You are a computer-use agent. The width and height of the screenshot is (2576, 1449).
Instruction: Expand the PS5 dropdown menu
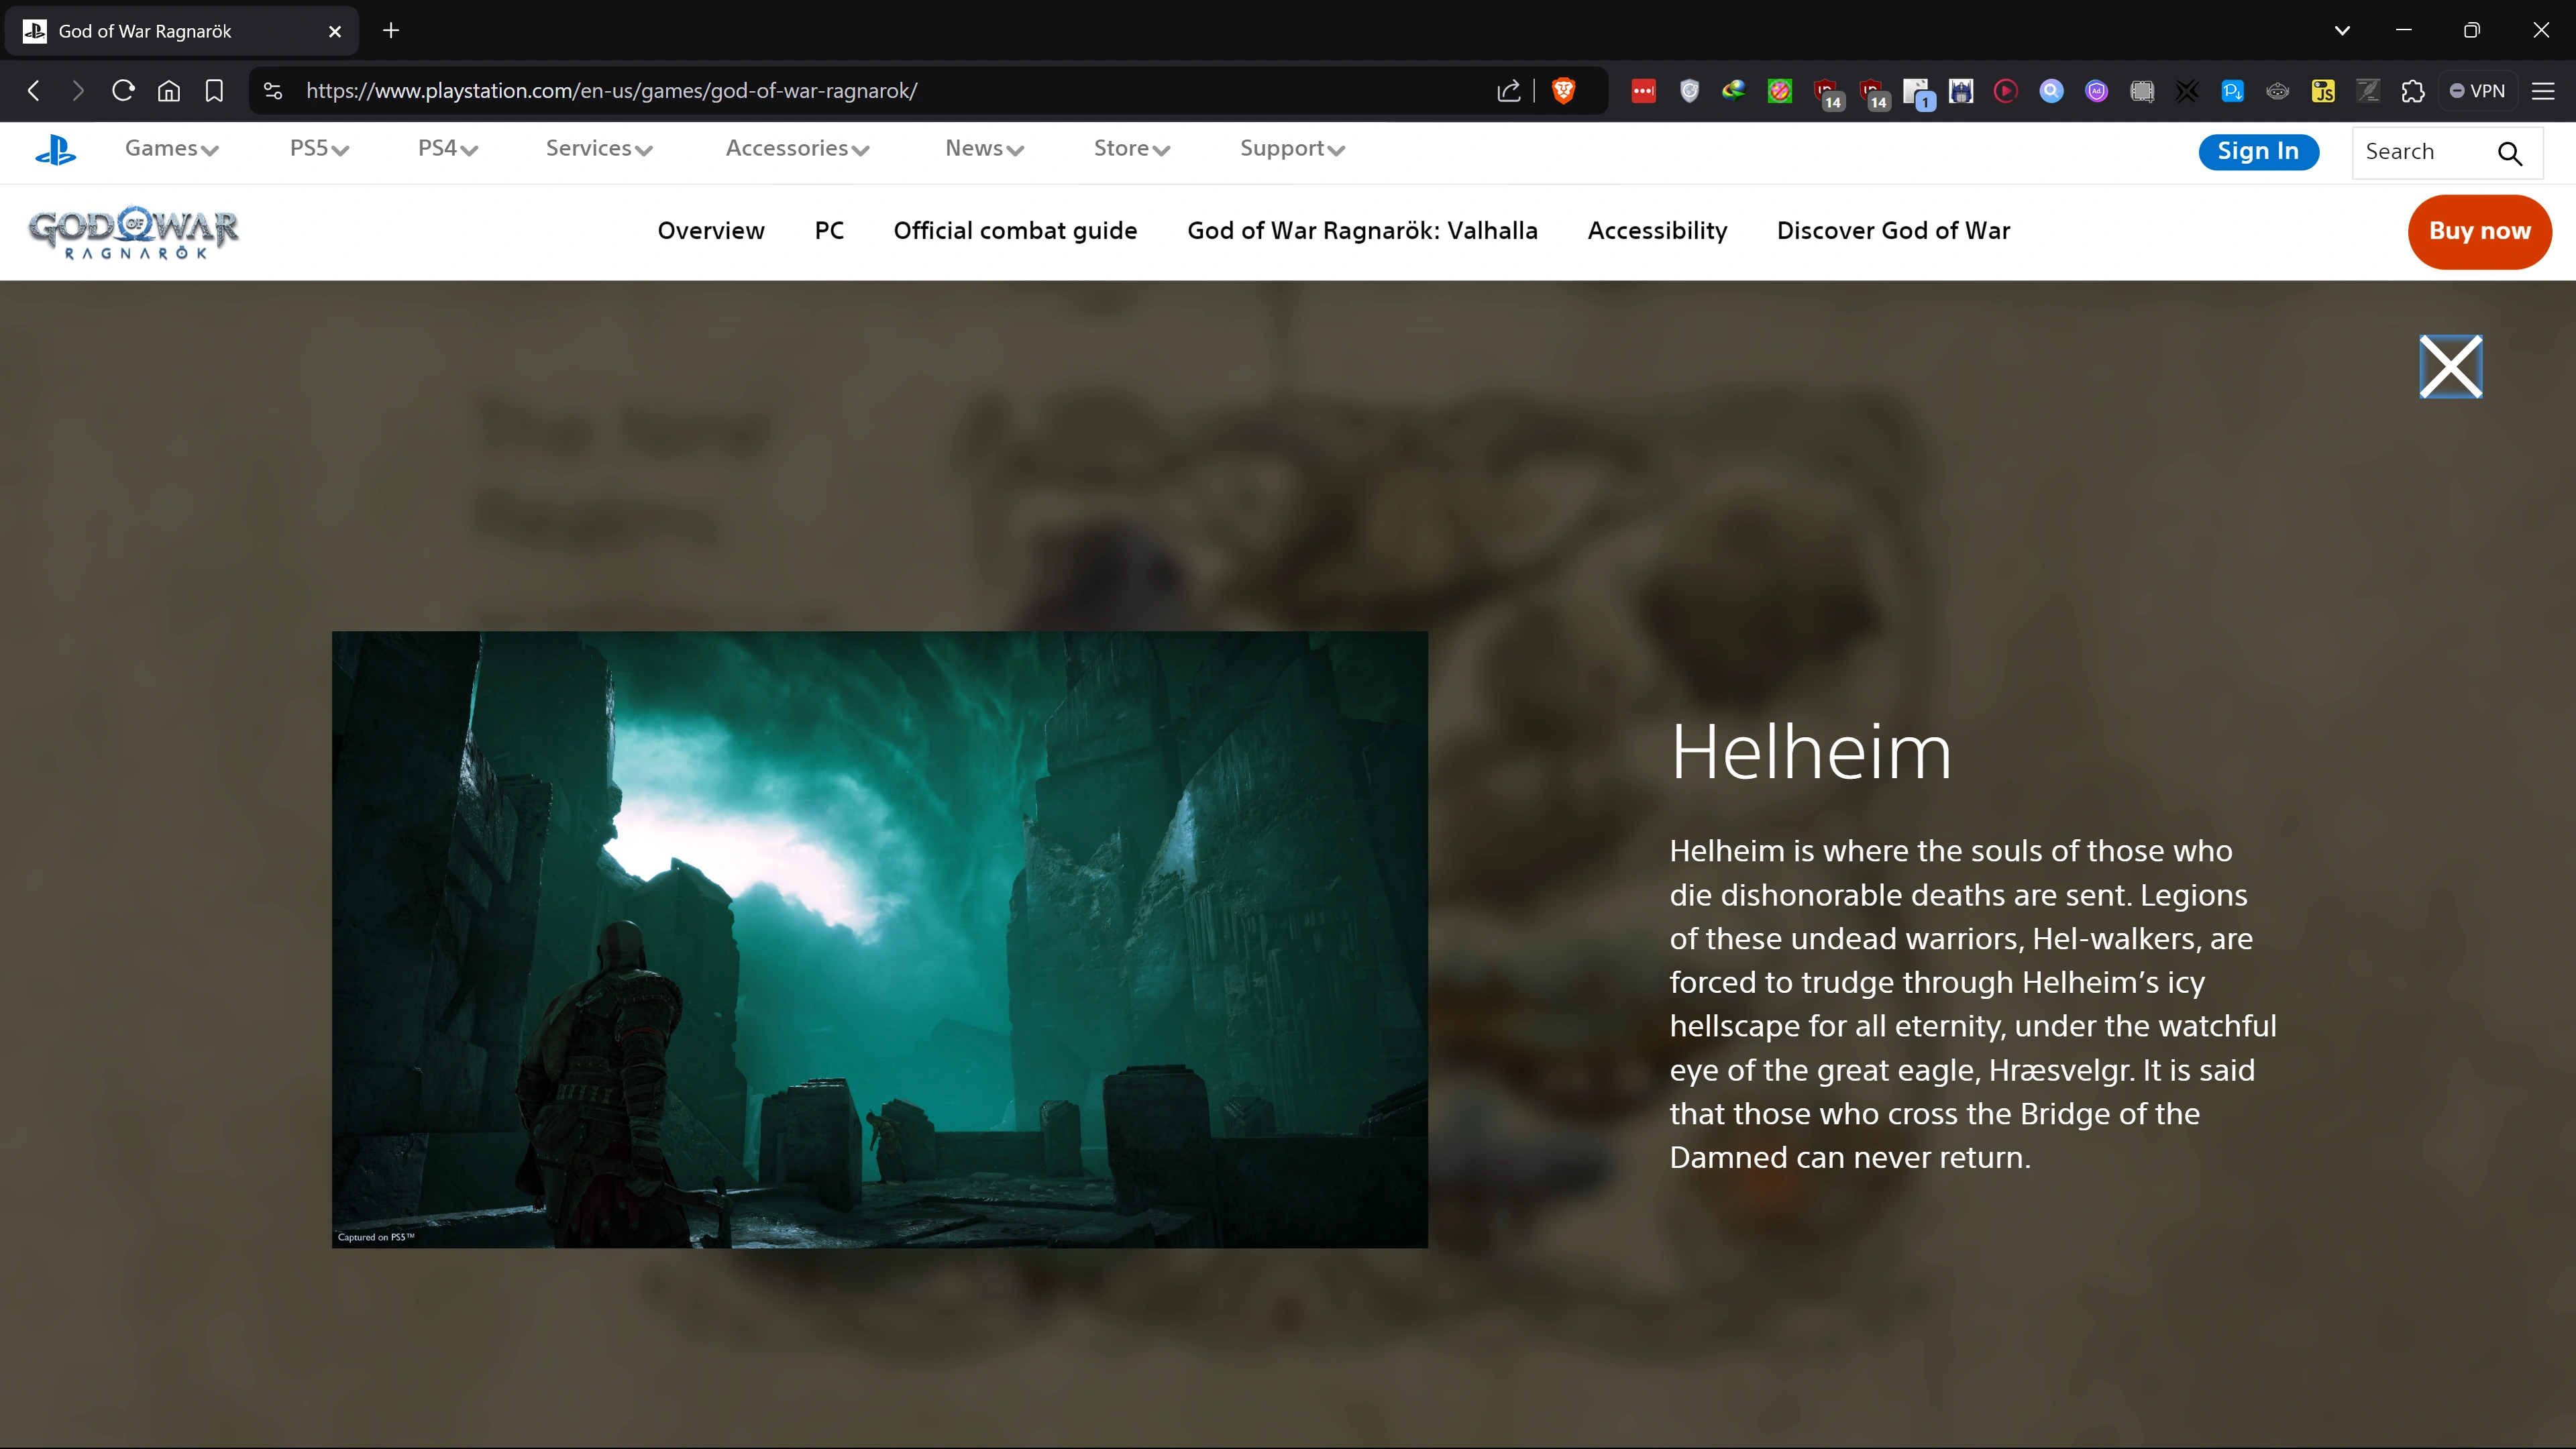click(318, 149)
